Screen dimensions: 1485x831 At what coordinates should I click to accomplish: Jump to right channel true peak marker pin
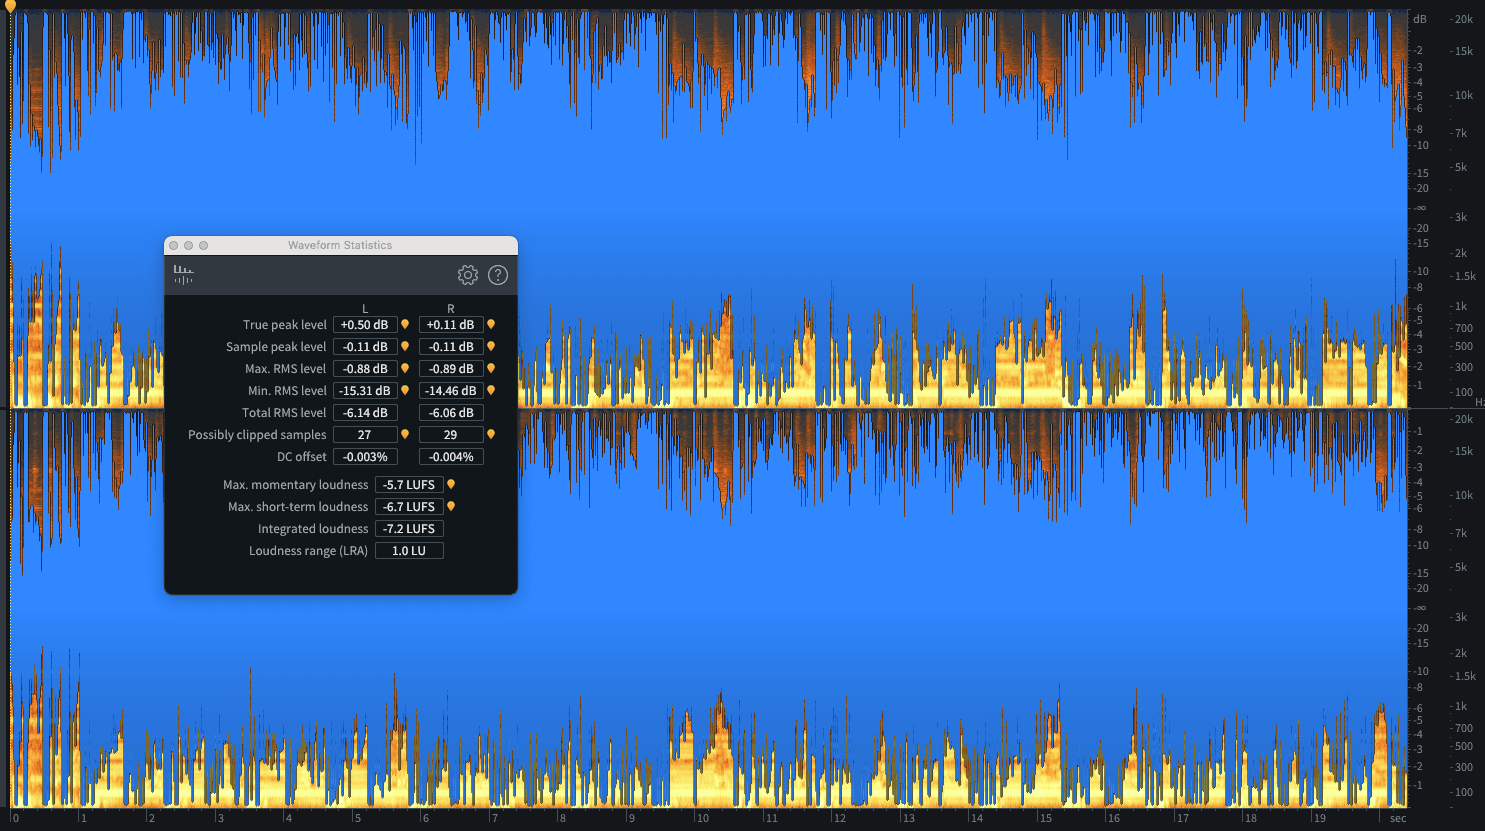pos(491,324)
